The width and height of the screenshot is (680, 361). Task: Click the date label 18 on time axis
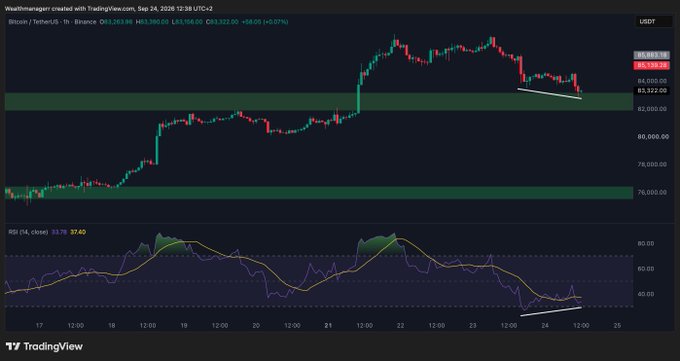coord(112,325)
